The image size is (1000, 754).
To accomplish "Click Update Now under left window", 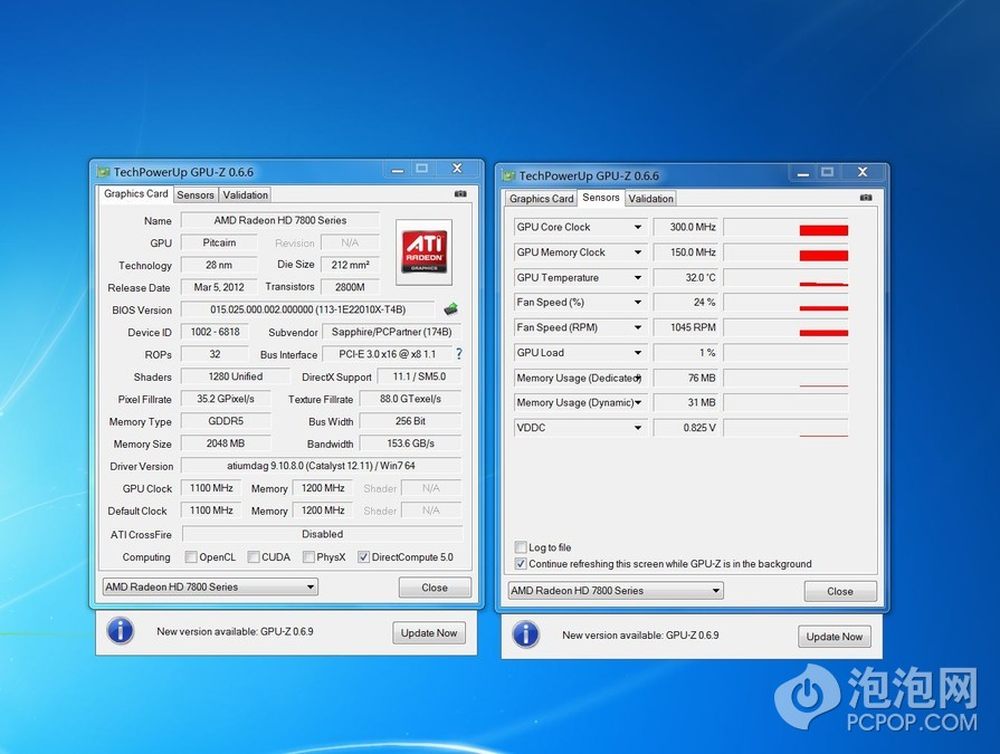I will click(x=429, y=633).
